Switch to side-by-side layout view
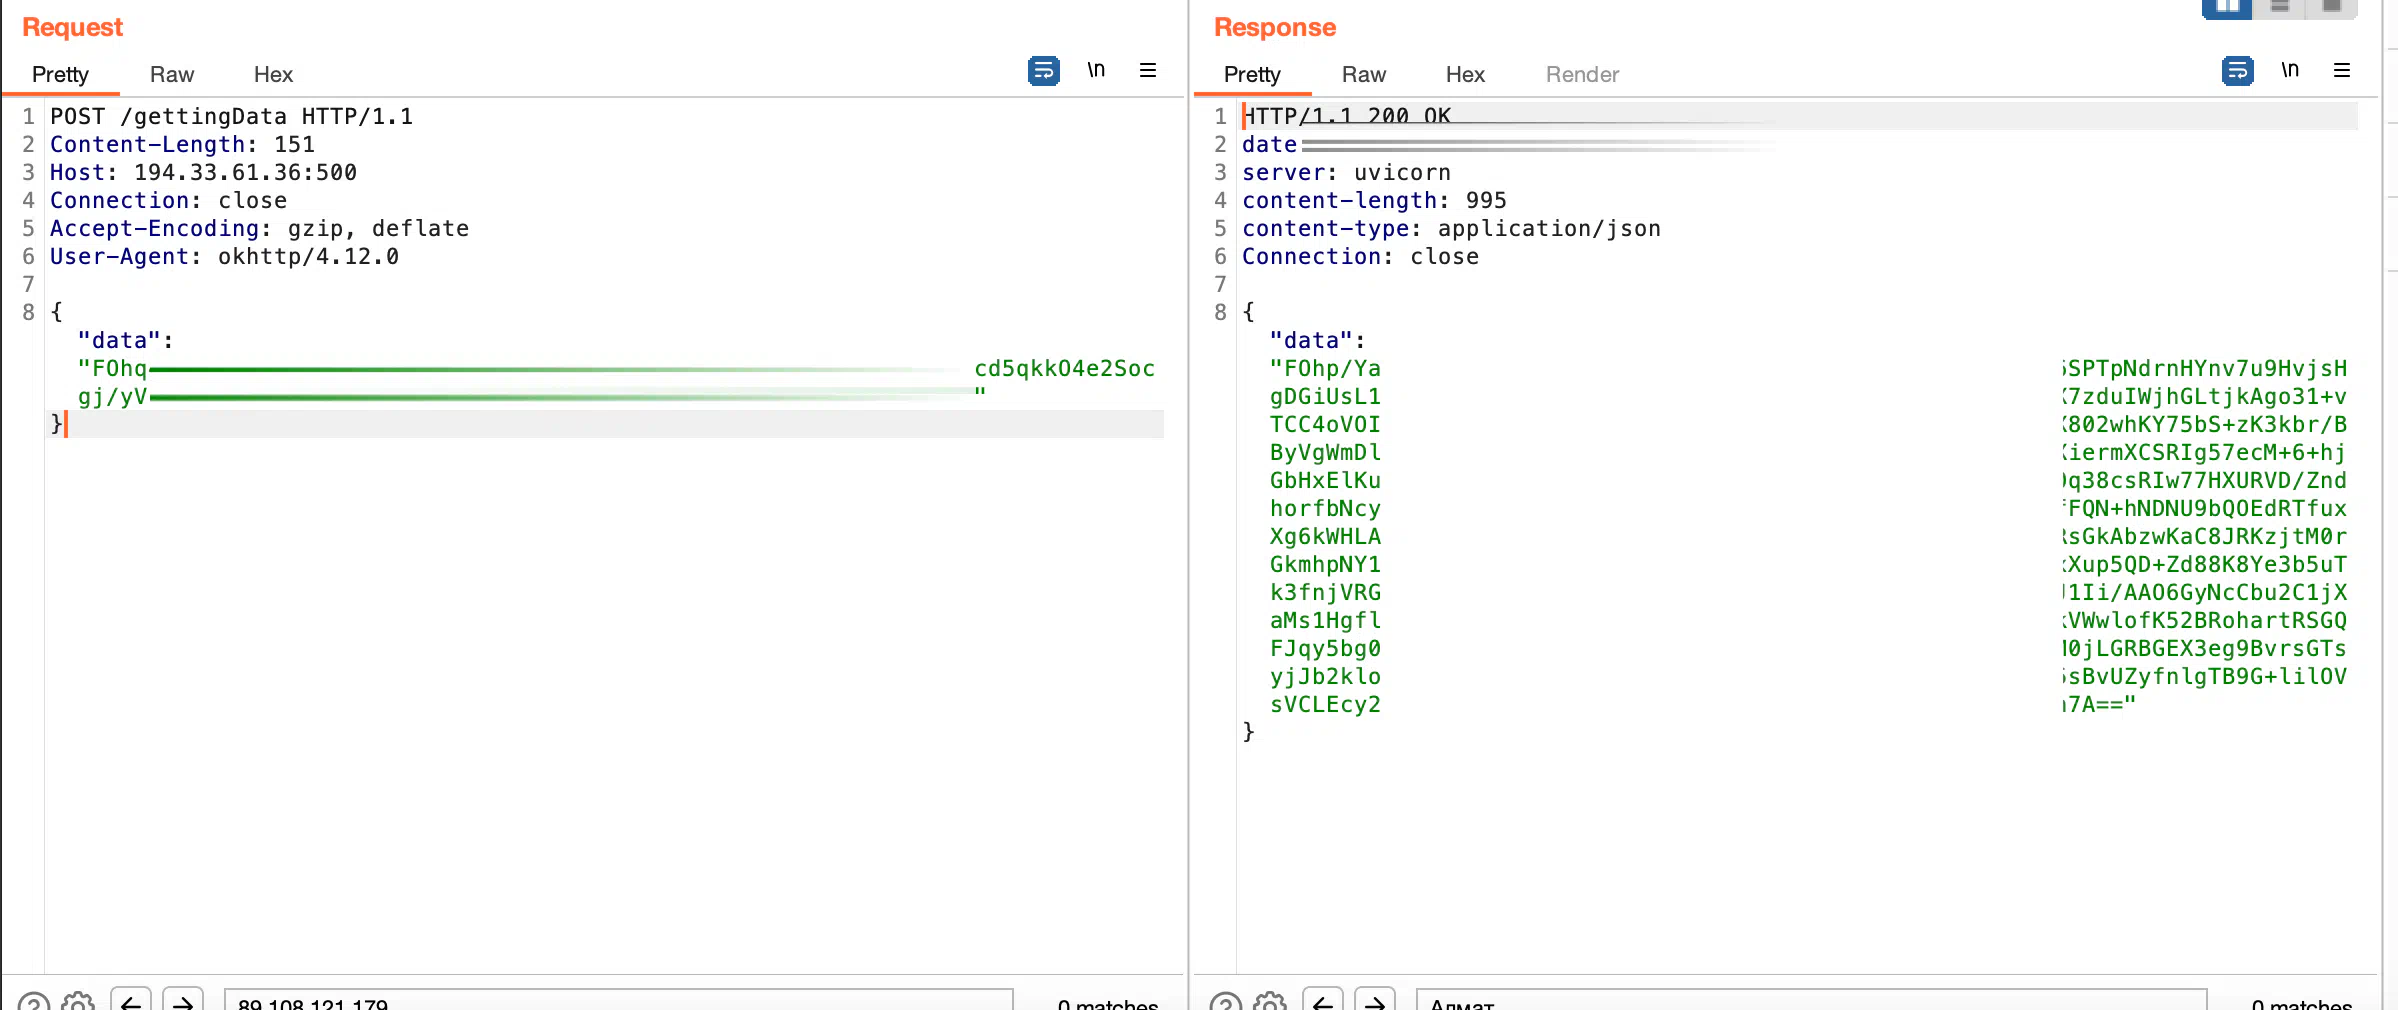Image resolution: width=2398 pixels, height=1010 pixels. tap(2227, 8)
